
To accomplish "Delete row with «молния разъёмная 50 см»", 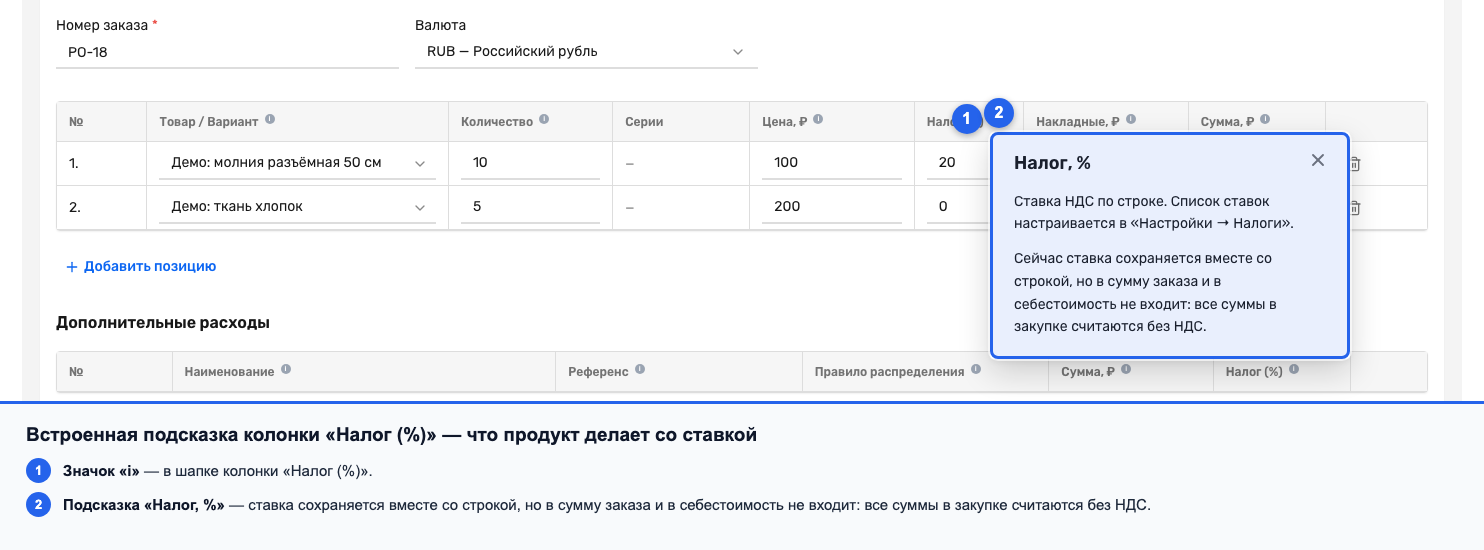I will click(x=1355, y=163).
